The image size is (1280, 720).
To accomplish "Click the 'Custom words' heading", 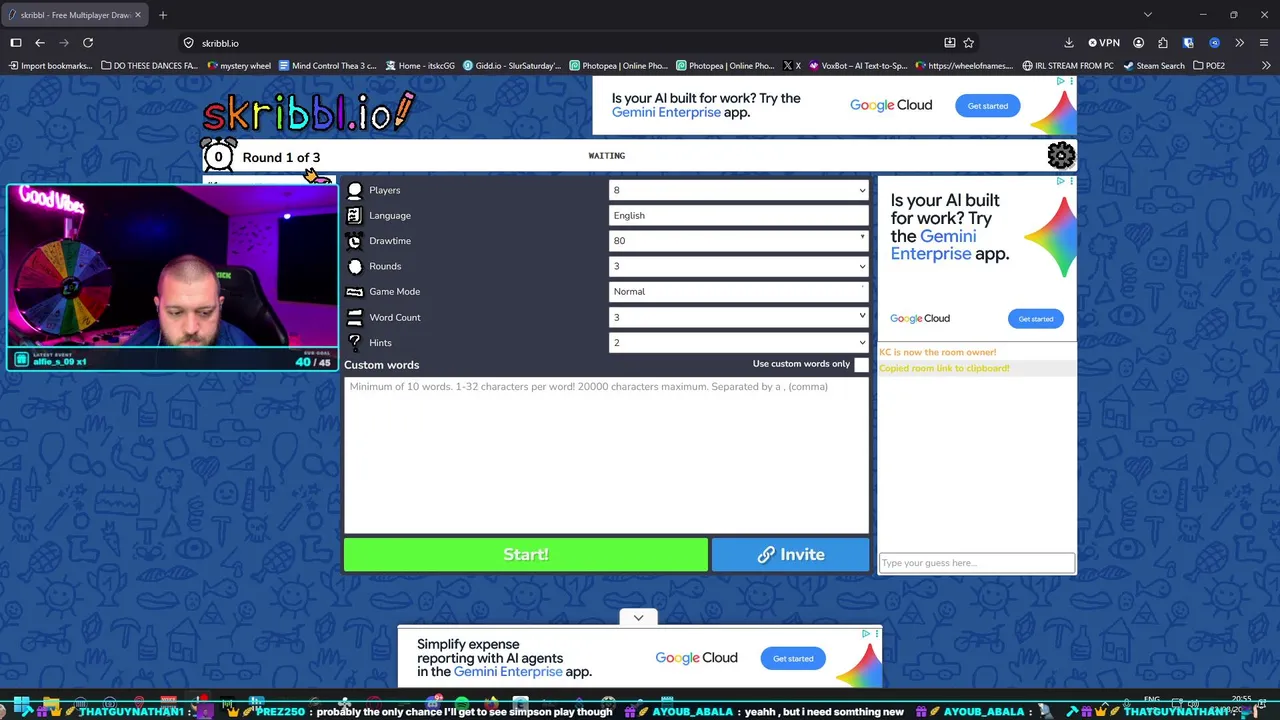I will pos(381,365).
